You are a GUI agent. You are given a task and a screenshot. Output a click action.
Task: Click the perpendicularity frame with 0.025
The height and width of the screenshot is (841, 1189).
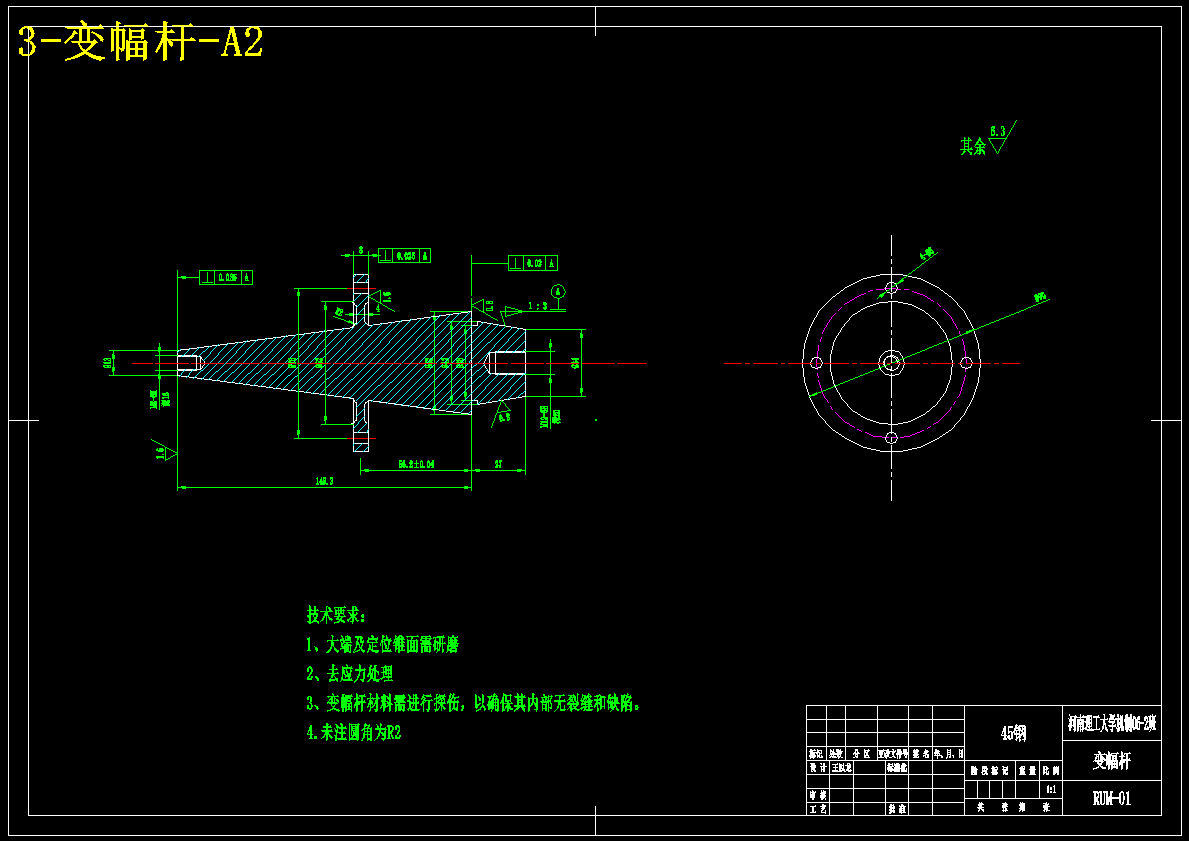pos(404,255)
